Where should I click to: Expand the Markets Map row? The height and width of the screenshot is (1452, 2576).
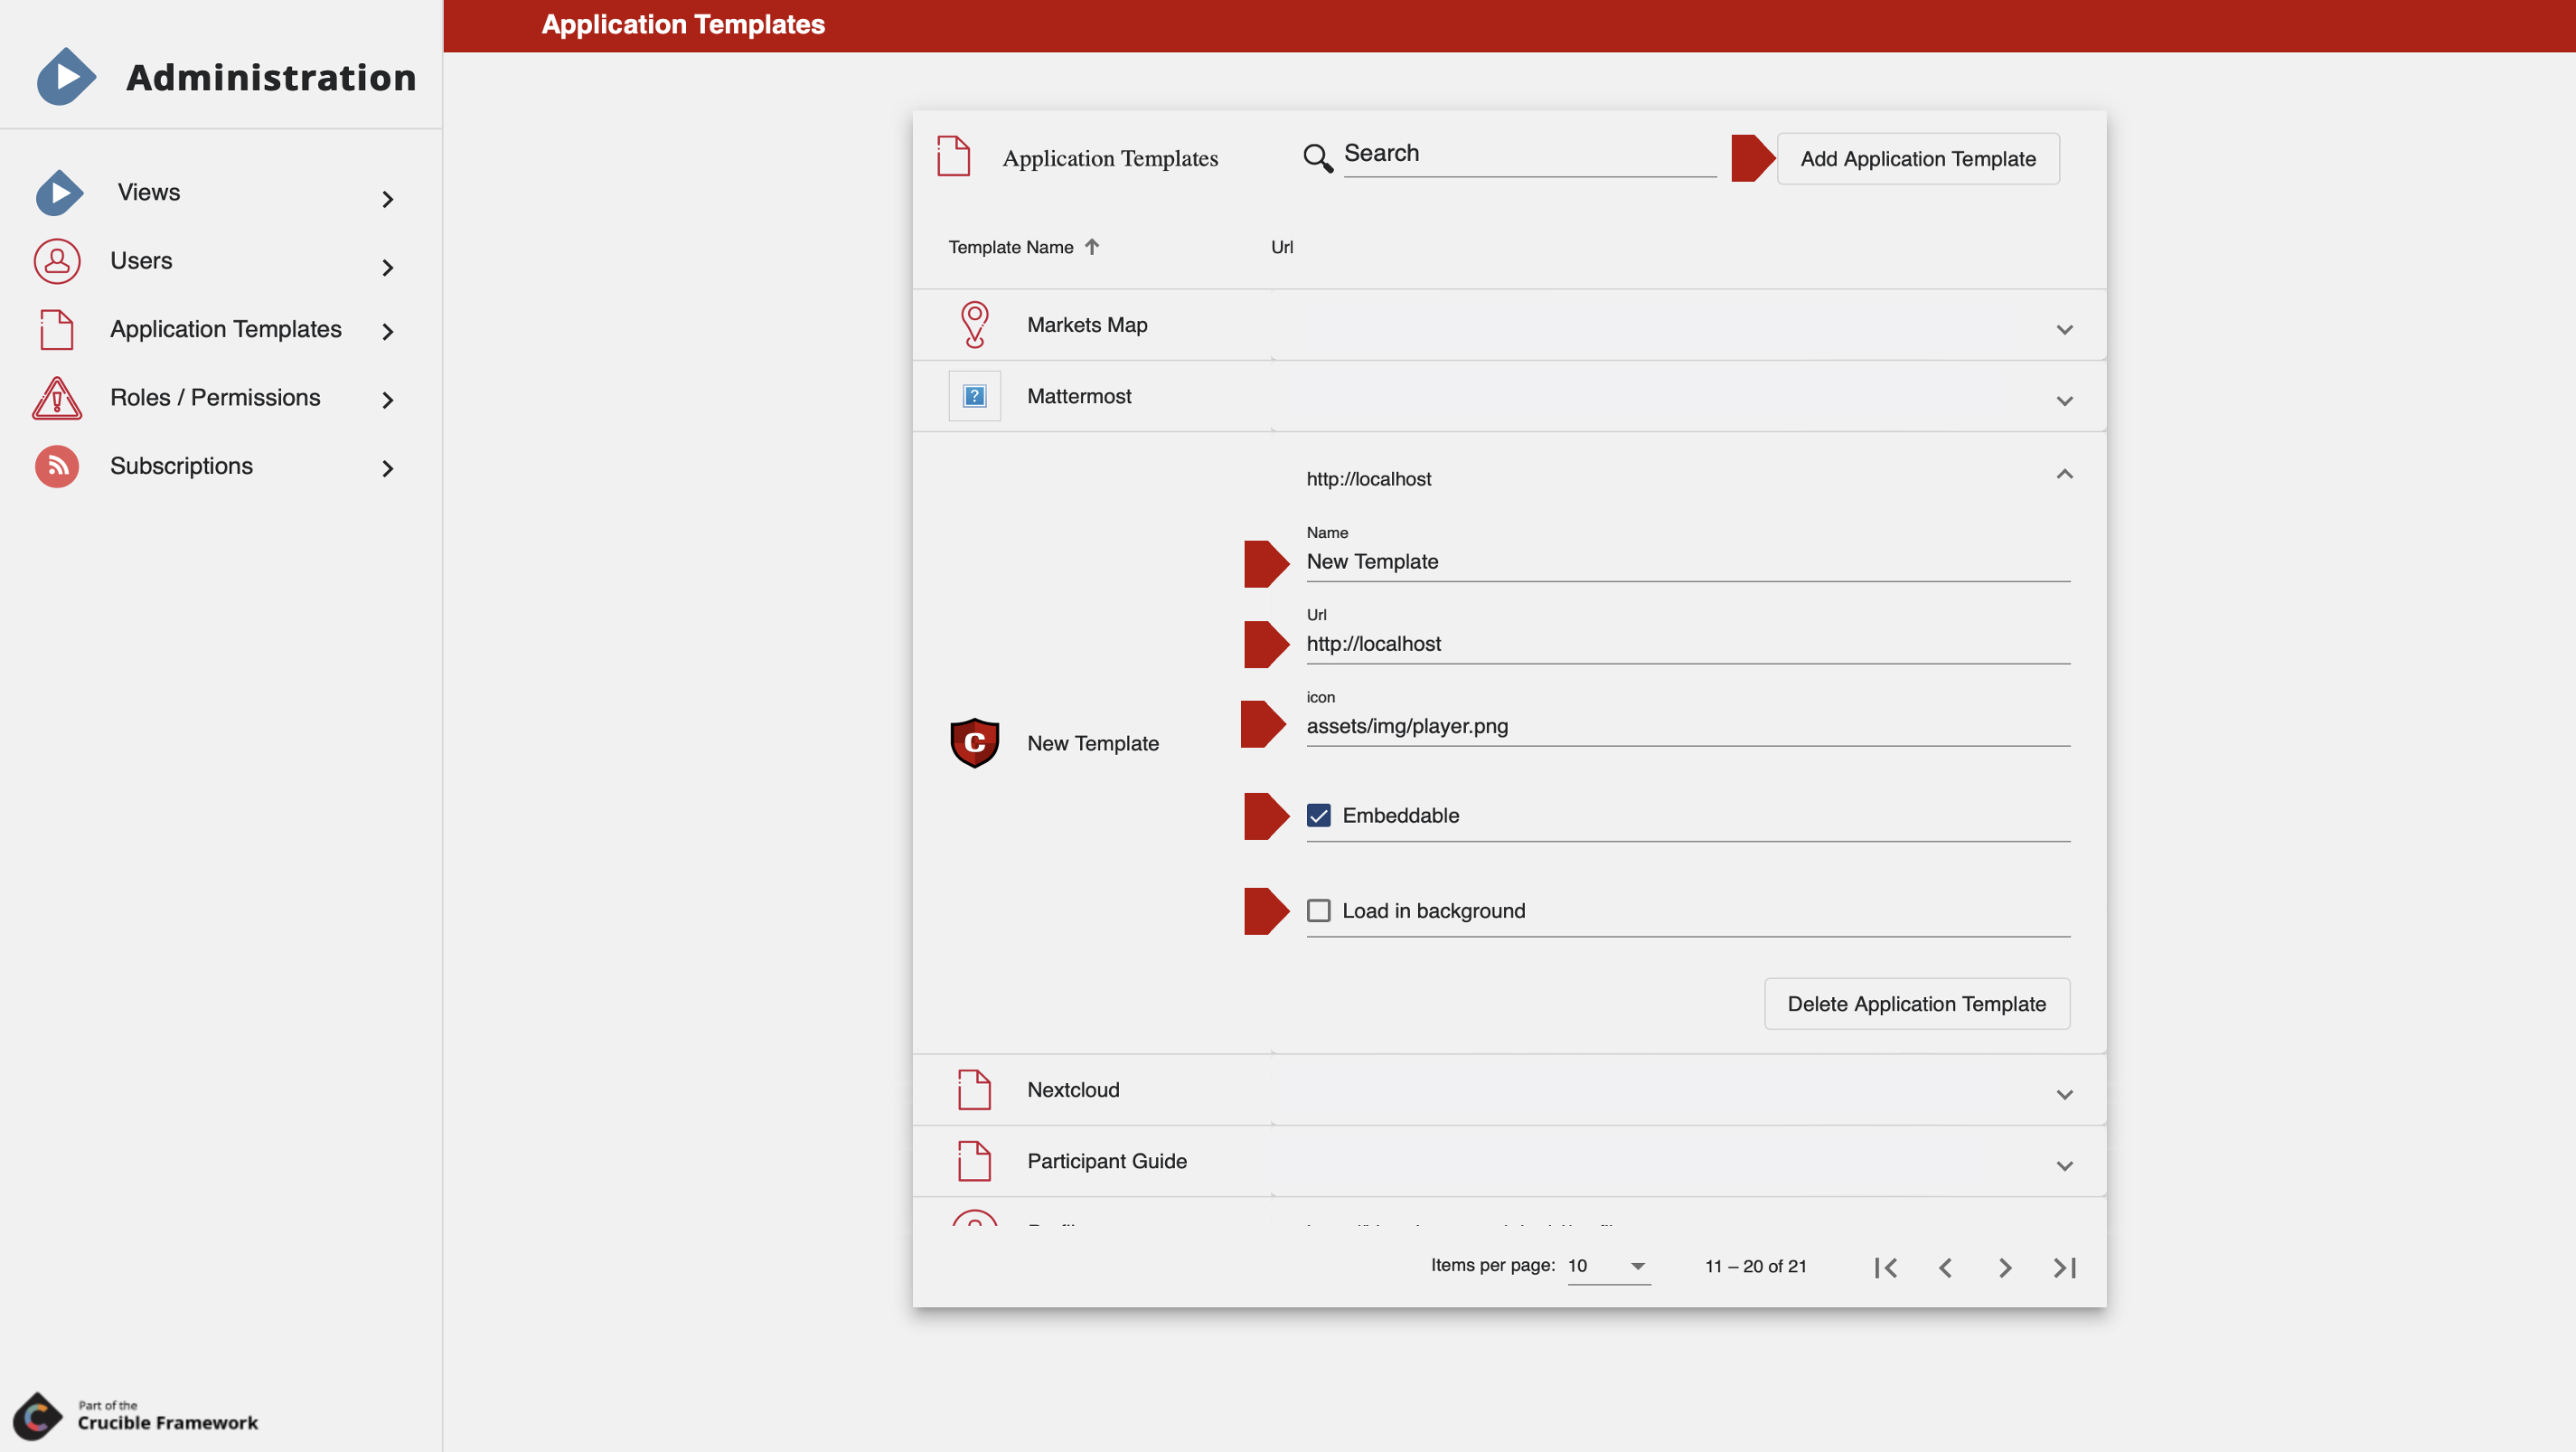[2064, 329]
